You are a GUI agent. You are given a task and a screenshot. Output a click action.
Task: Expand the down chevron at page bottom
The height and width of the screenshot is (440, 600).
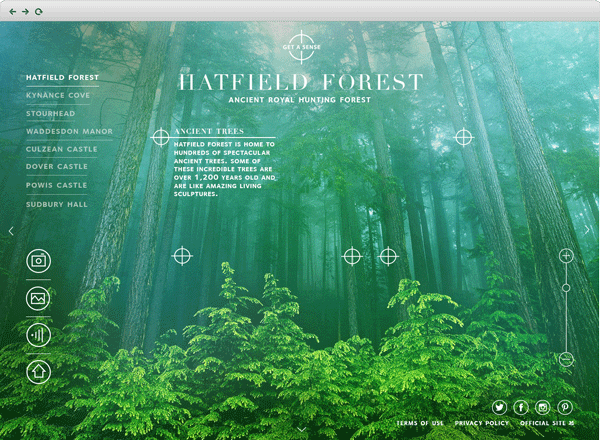coord(302,430)
